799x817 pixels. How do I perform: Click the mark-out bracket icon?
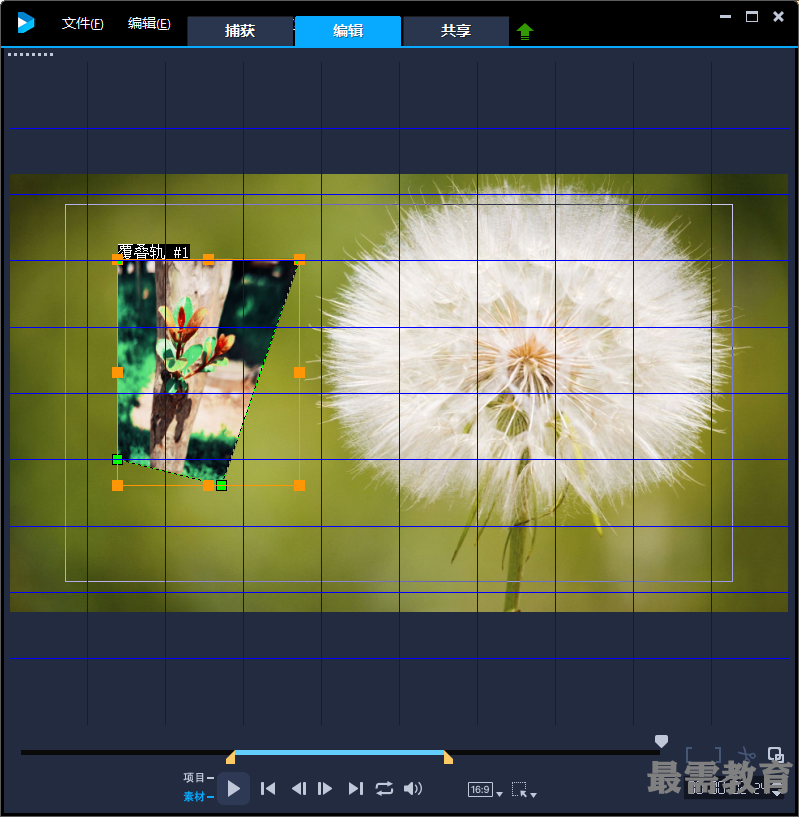point(716,754)
